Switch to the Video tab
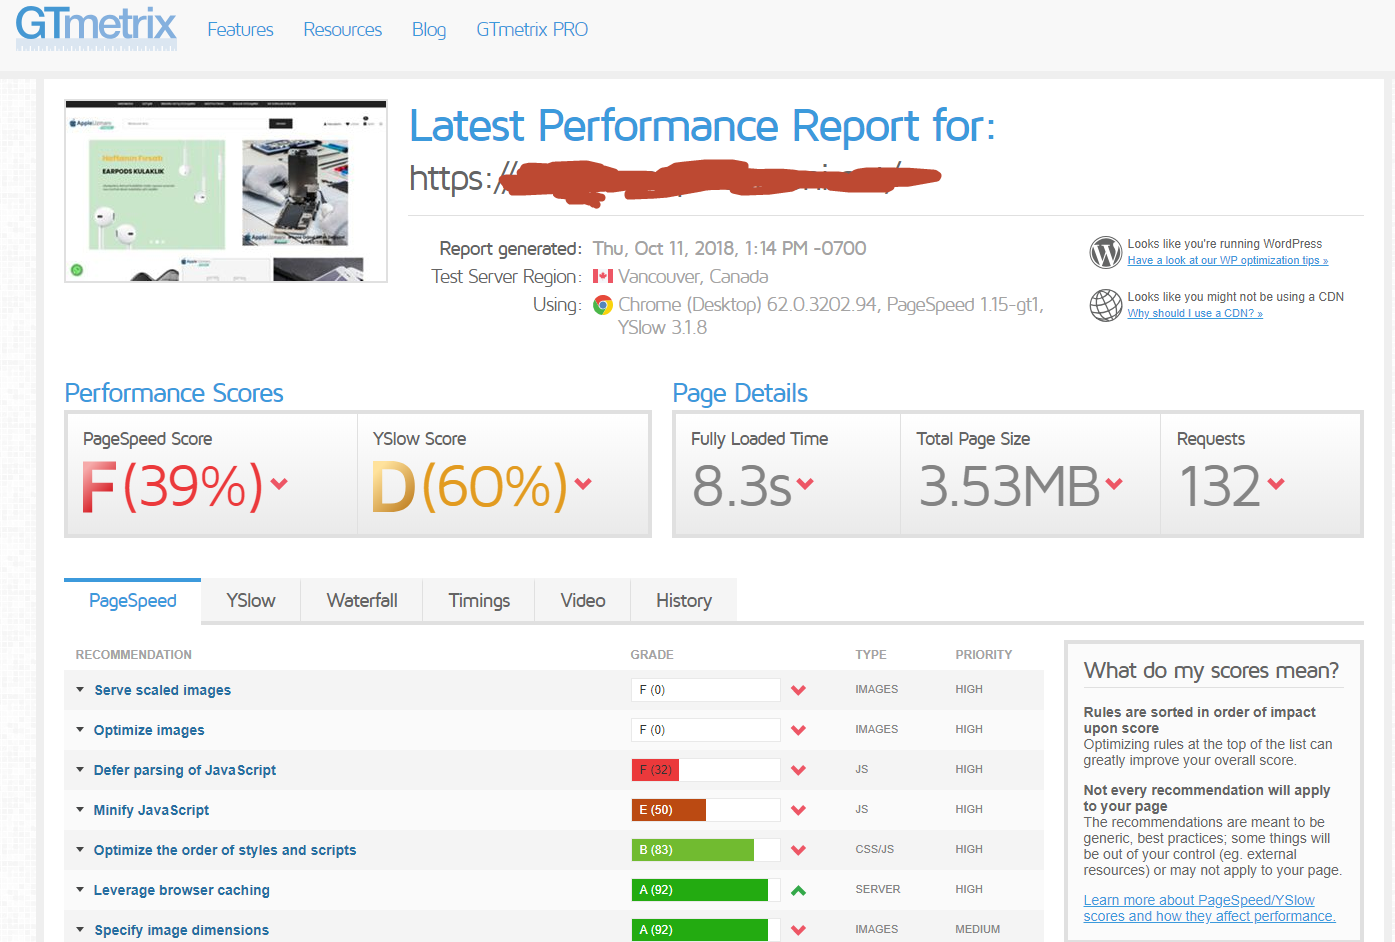The width and height of the screenshot is (1395, 942). [x=583, y=601]
